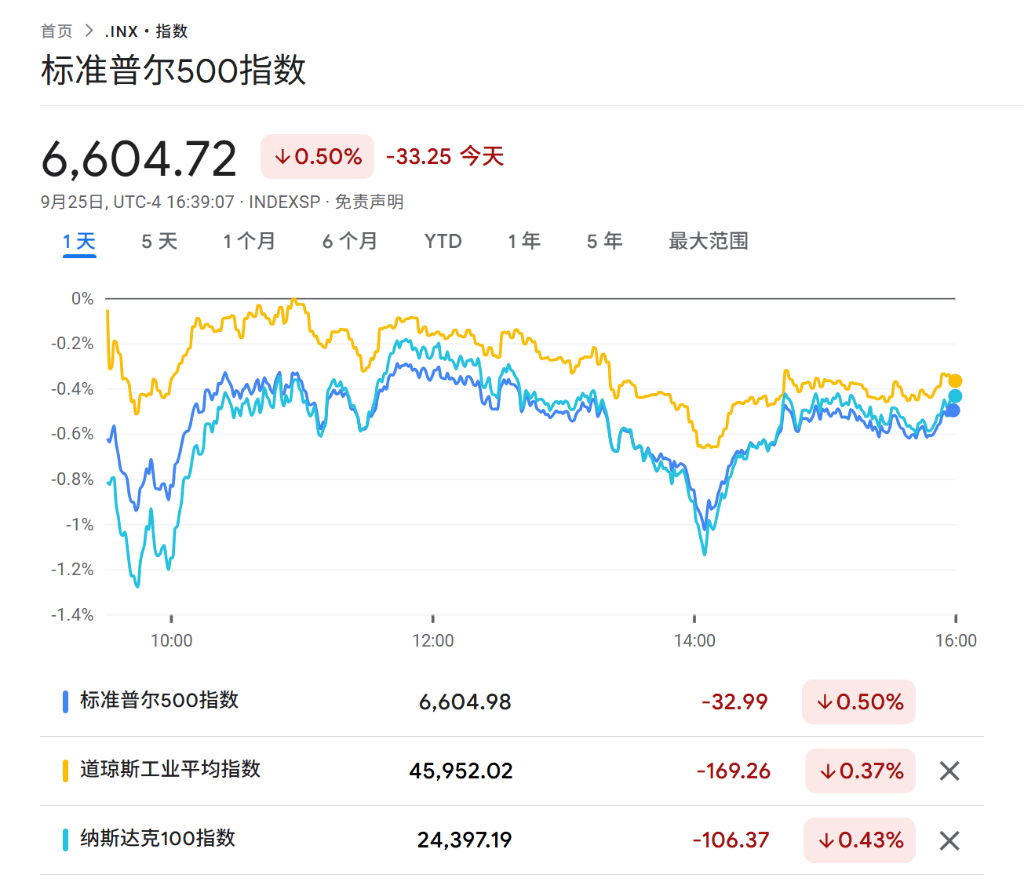This screenshot has height=884, width=1024.
Task: Click the -0.2% y-axis label
Action: click(x=72, y=343)
